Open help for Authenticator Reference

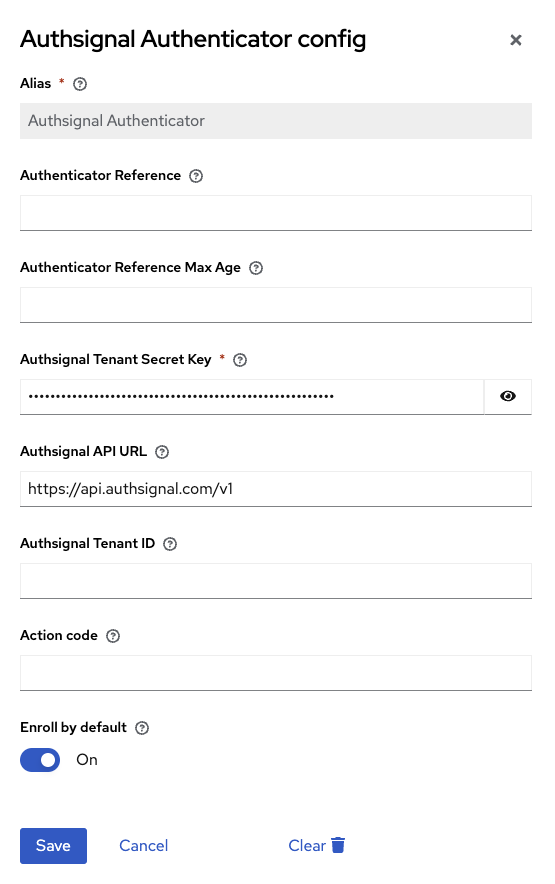(x=196, y=176)
